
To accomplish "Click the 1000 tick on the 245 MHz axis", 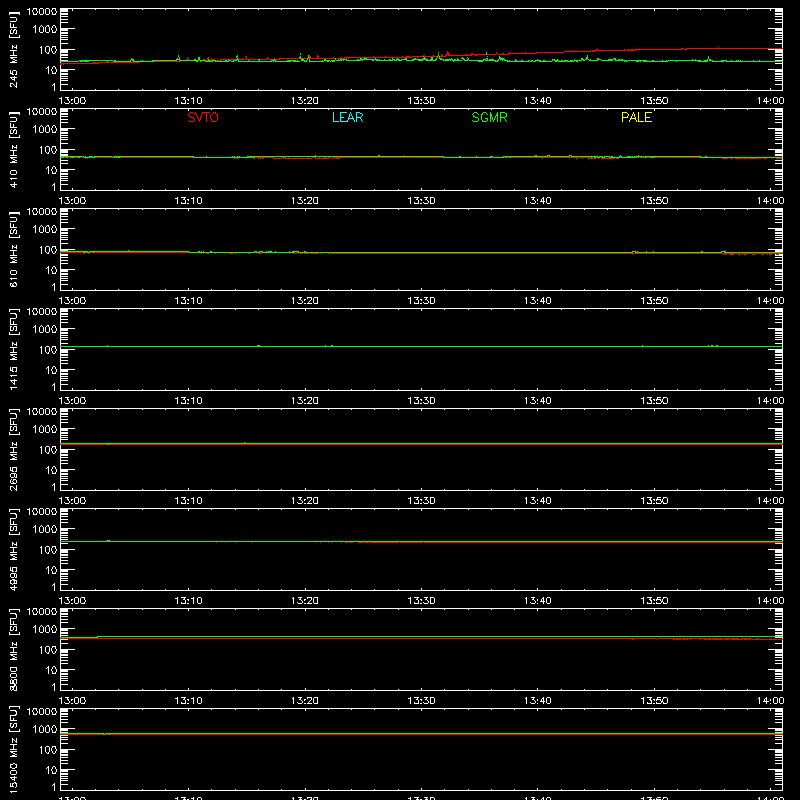I will (45, 30).
